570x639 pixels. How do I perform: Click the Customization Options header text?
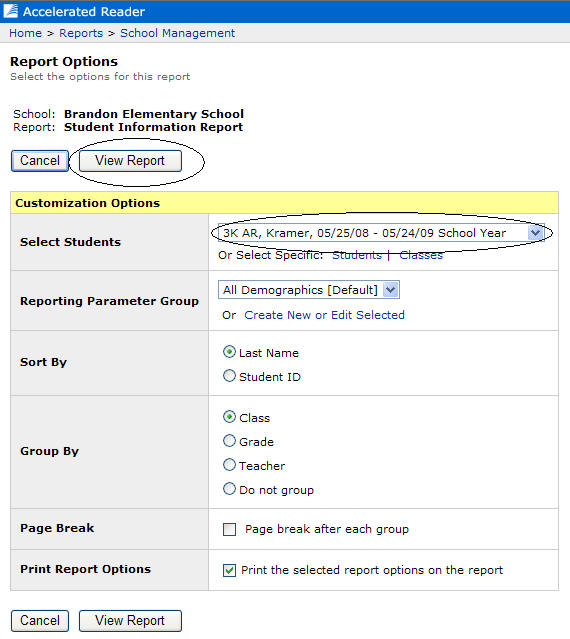[88, 203]
